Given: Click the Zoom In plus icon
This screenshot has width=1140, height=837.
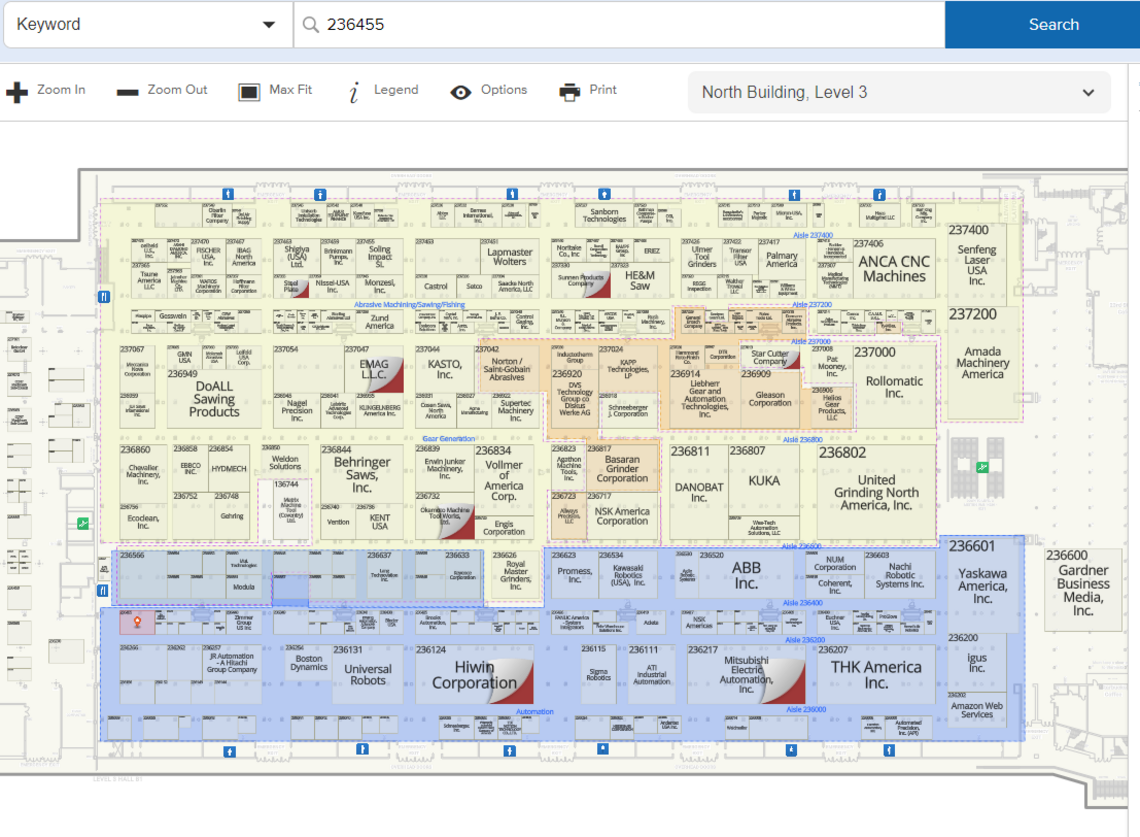Looking at the screenshot, I should coord(17,92).
